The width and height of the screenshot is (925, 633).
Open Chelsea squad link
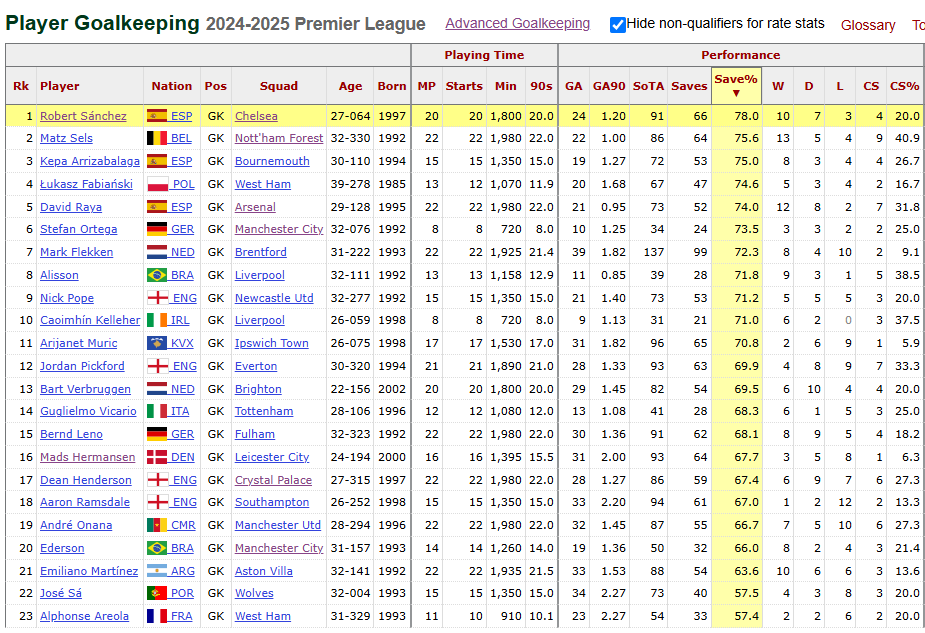coord(256,116)
